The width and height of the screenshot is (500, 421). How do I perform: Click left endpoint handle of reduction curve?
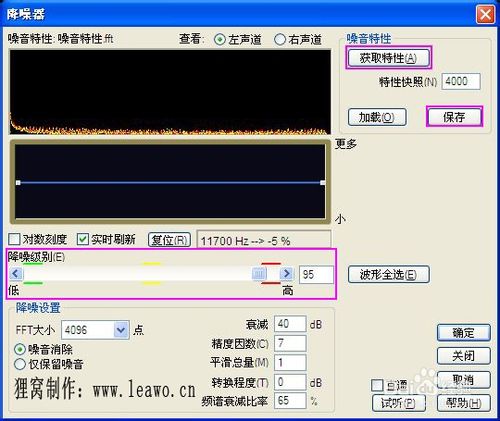tap(18, 183)
